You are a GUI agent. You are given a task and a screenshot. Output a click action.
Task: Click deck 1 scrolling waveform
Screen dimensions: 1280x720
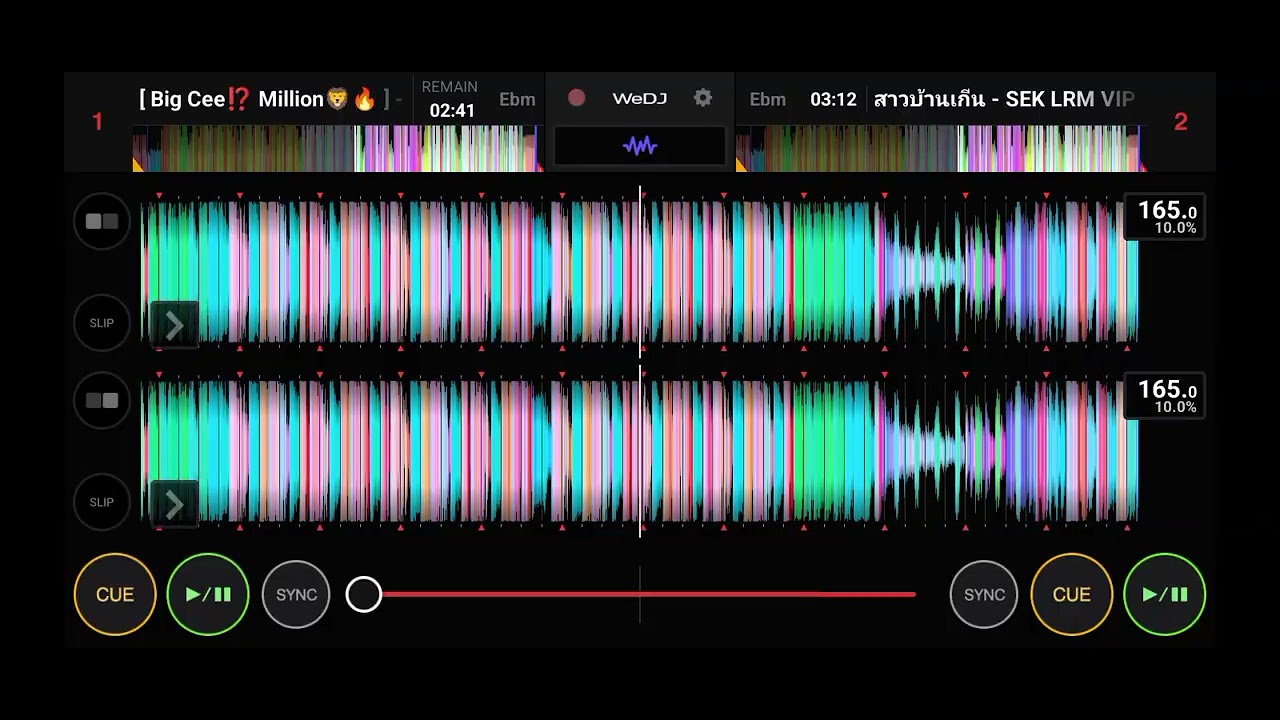tap(640, 272)
